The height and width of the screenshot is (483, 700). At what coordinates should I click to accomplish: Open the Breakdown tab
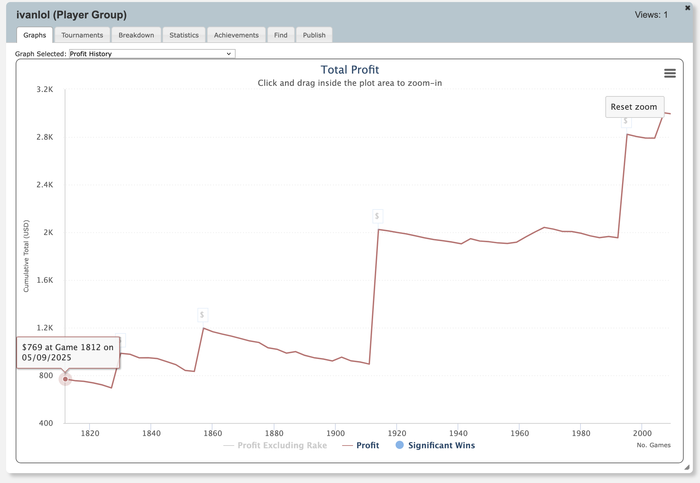click(136, 35)
